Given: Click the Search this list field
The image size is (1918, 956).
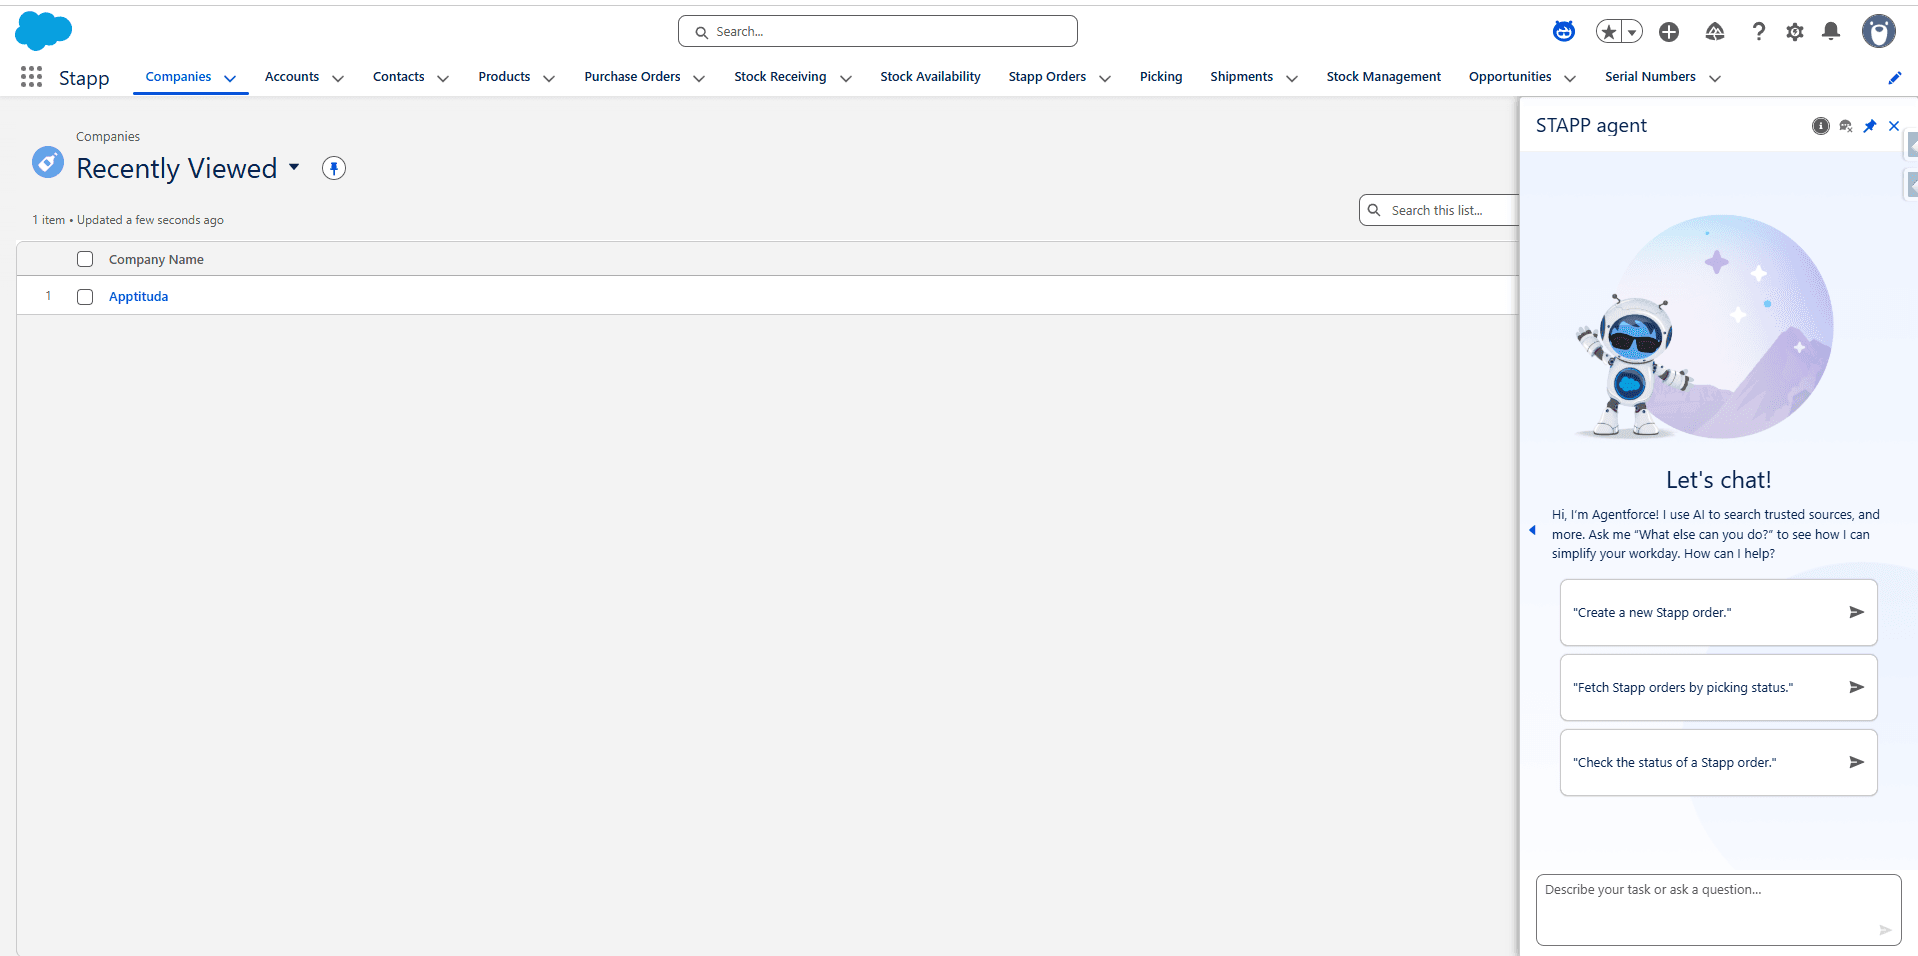Looking at the screenshot, I should (x=1440, y=210).
